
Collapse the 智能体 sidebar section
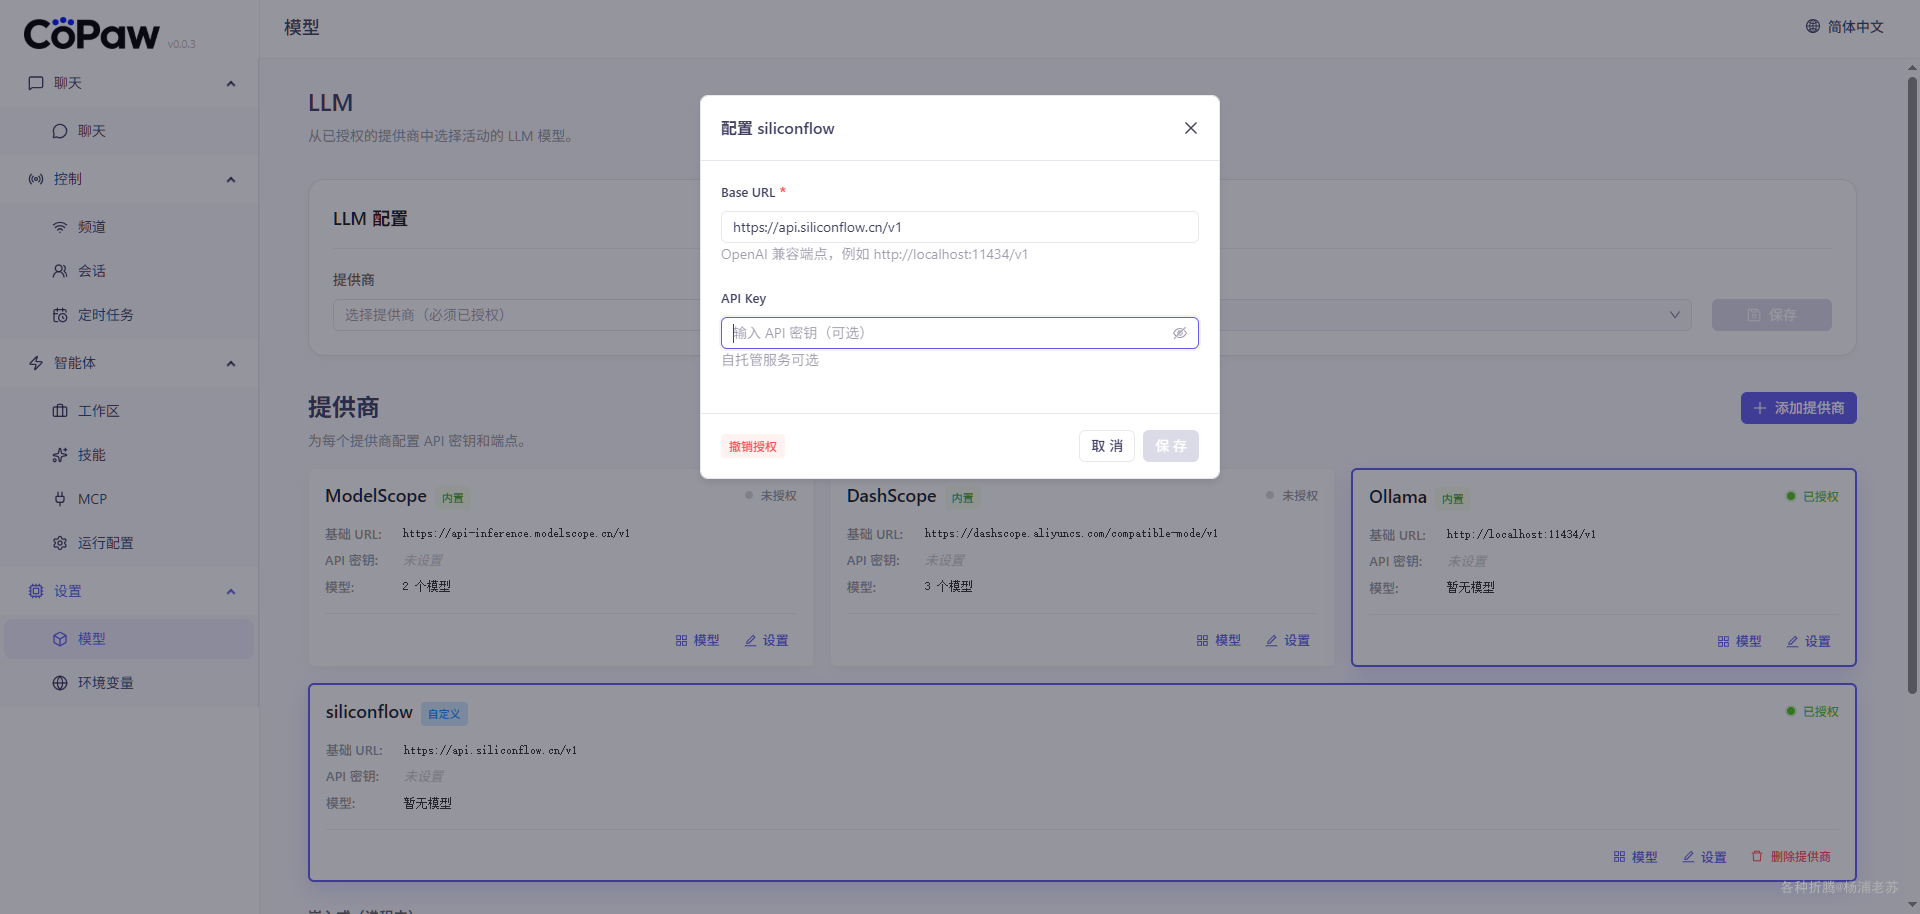point(231,363)
